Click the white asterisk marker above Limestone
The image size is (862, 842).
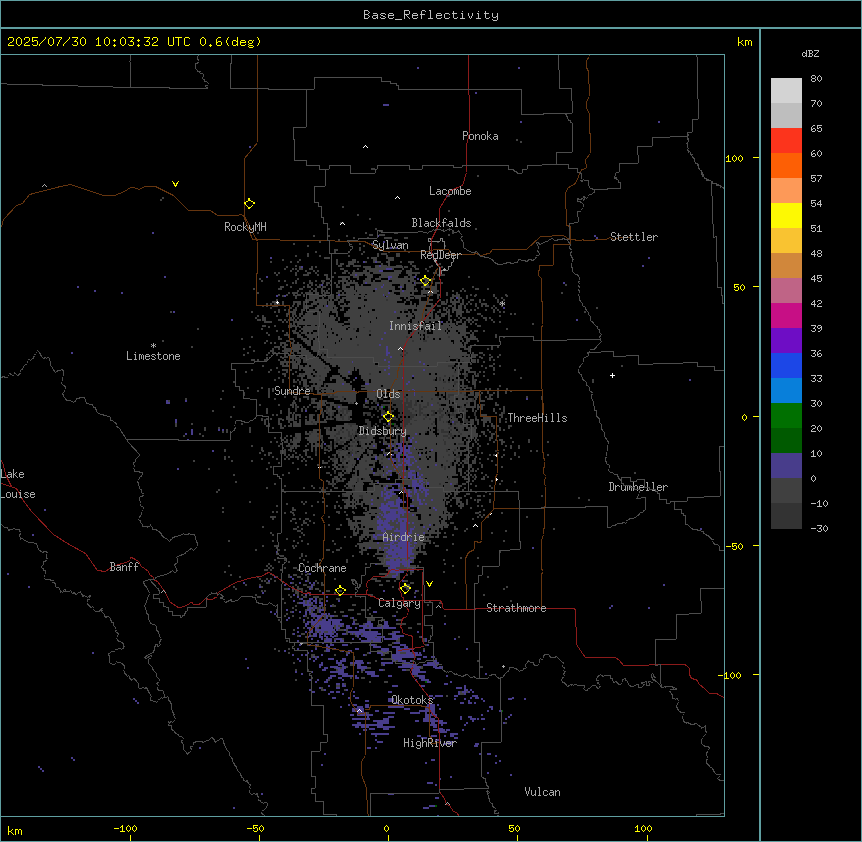pos(153,346)
